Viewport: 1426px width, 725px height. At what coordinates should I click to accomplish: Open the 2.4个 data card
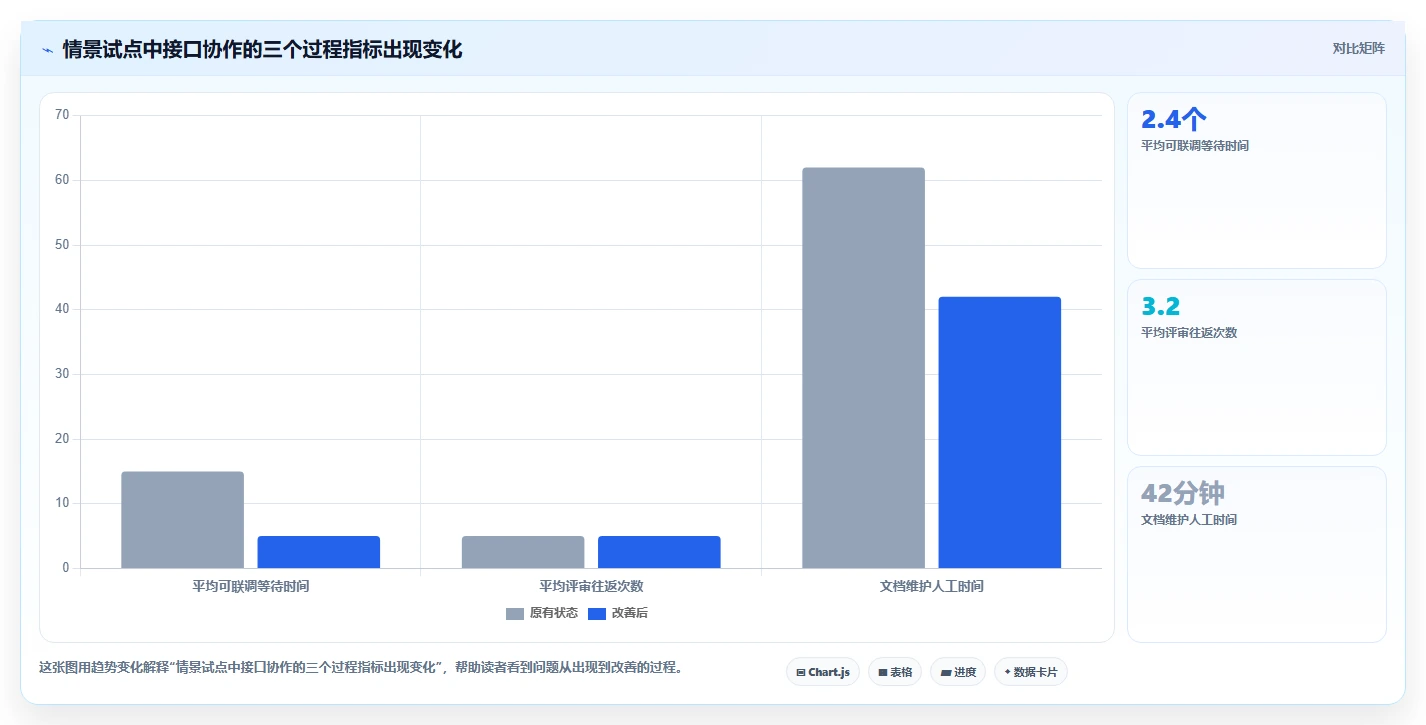tap(1257, 181)
